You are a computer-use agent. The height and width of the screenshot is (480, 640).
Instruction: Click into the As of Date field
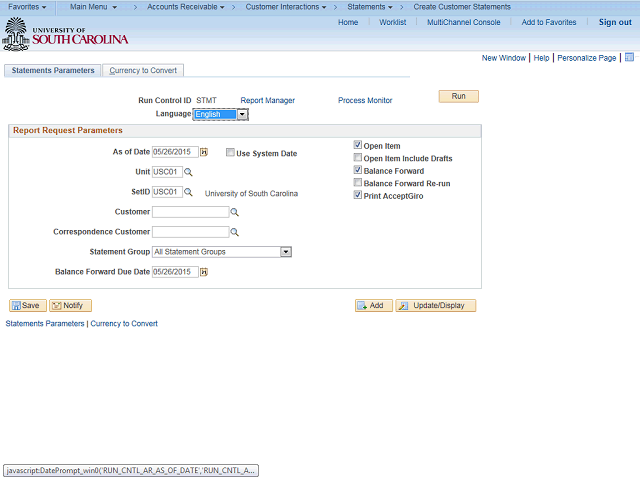click(175, 152)
